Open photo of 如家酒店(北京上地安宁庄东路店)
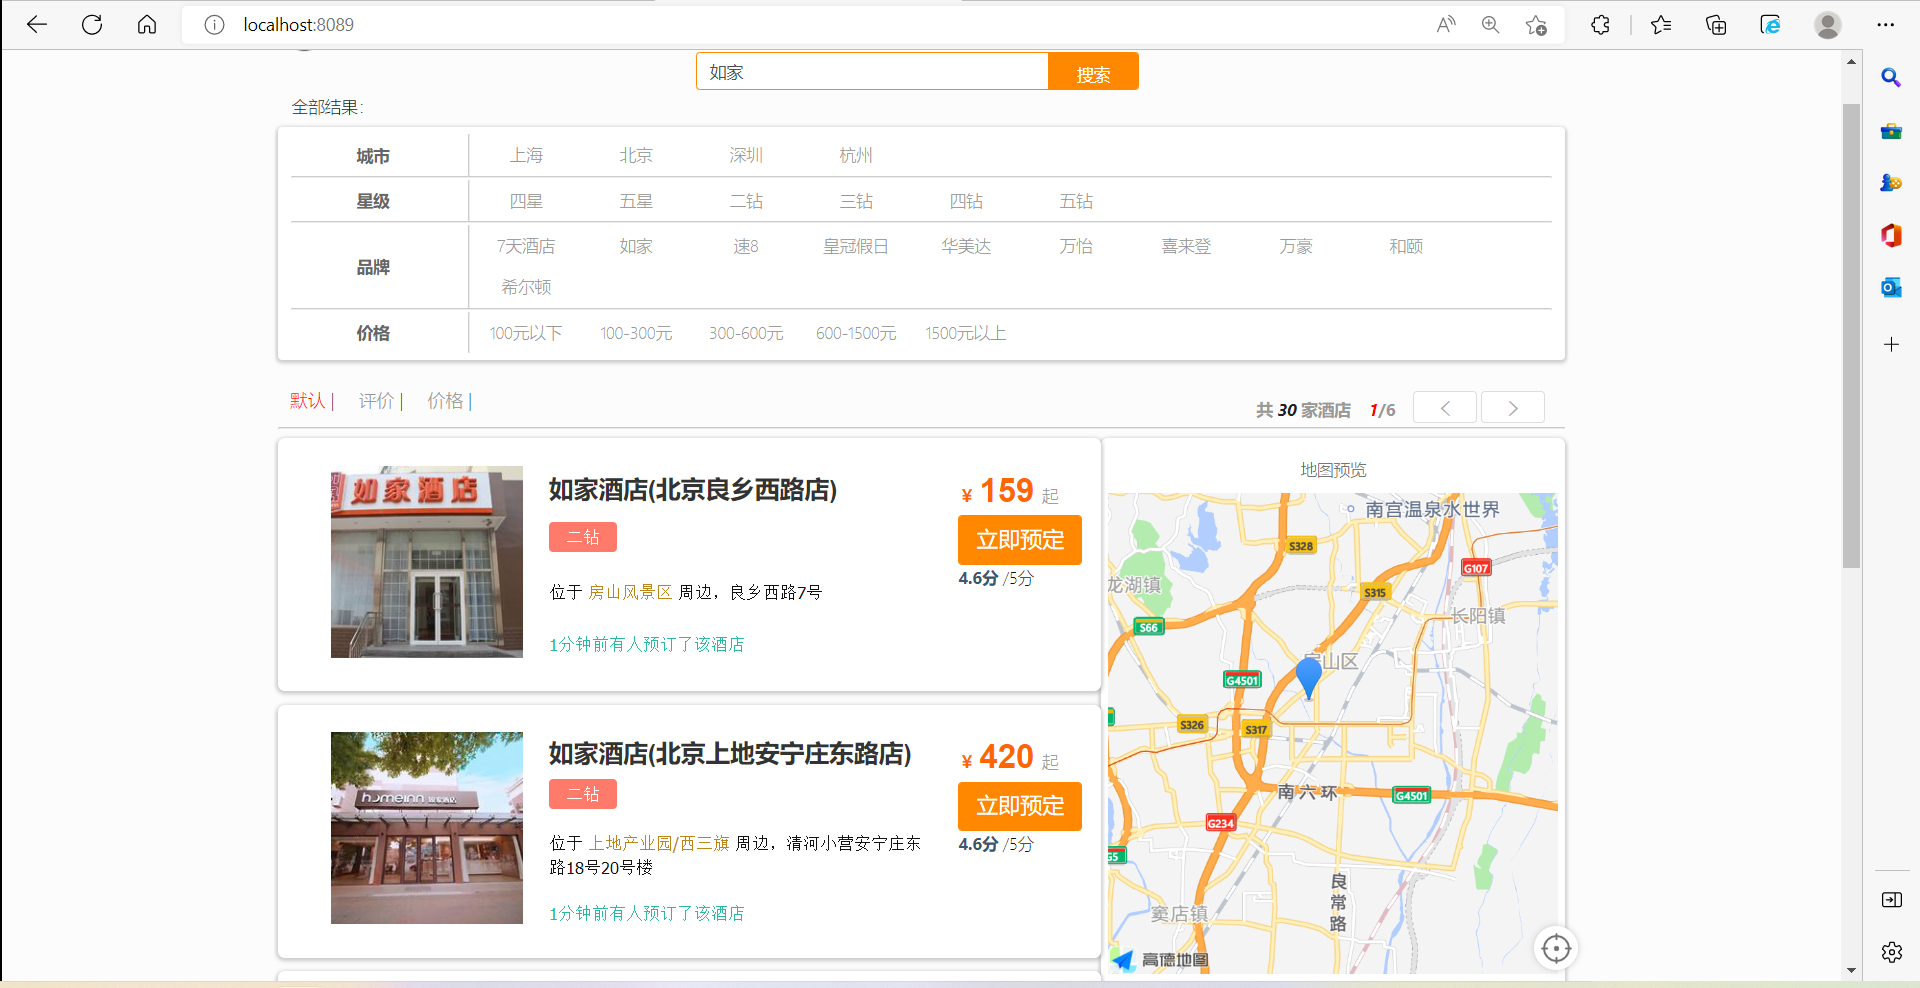Screen dimensions: 1920x988 tap(427, 828)
